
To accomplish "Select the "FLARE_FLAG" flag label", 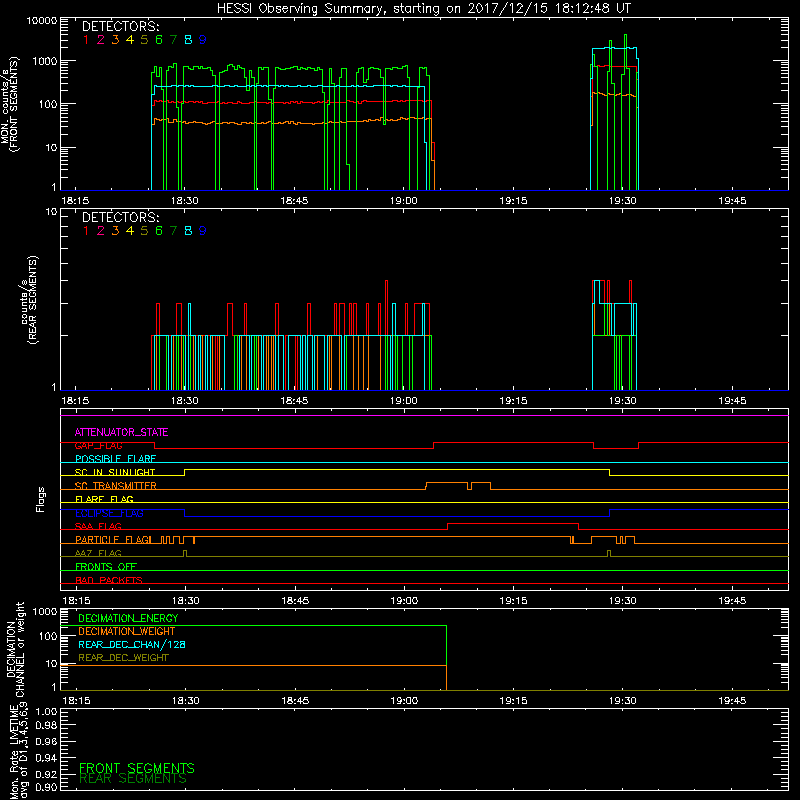I will point(104,499).
